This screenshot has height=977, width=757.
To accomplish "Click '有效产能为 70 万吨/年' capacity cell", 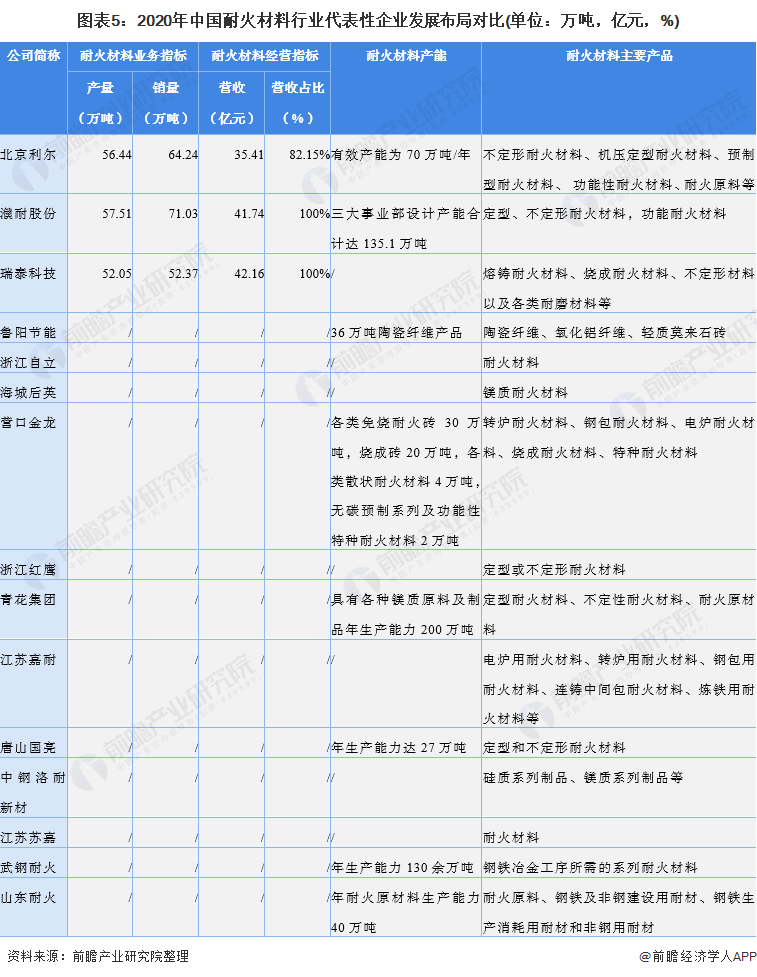I will pyautogui.click(x=401, y=155).
